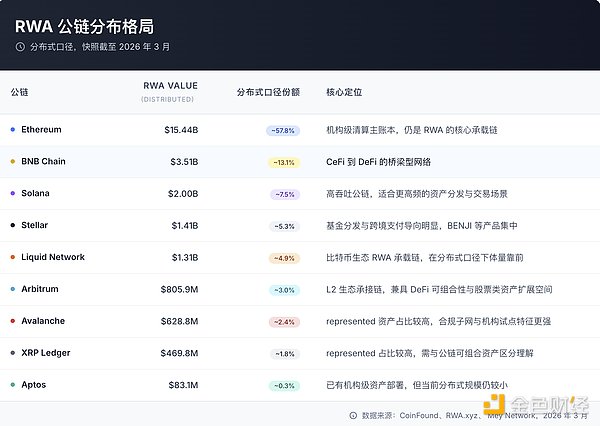
Task: Click the Solana $2.00B value cell
Action: point(181,194)
